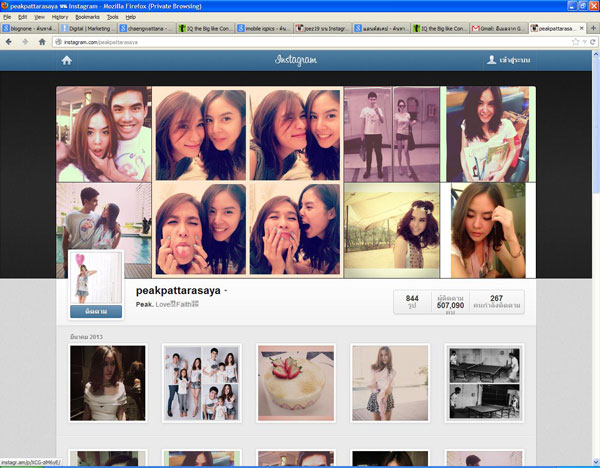Open a new tab with plus button
Screen dimensions: 600x468
tap(593, 28)
